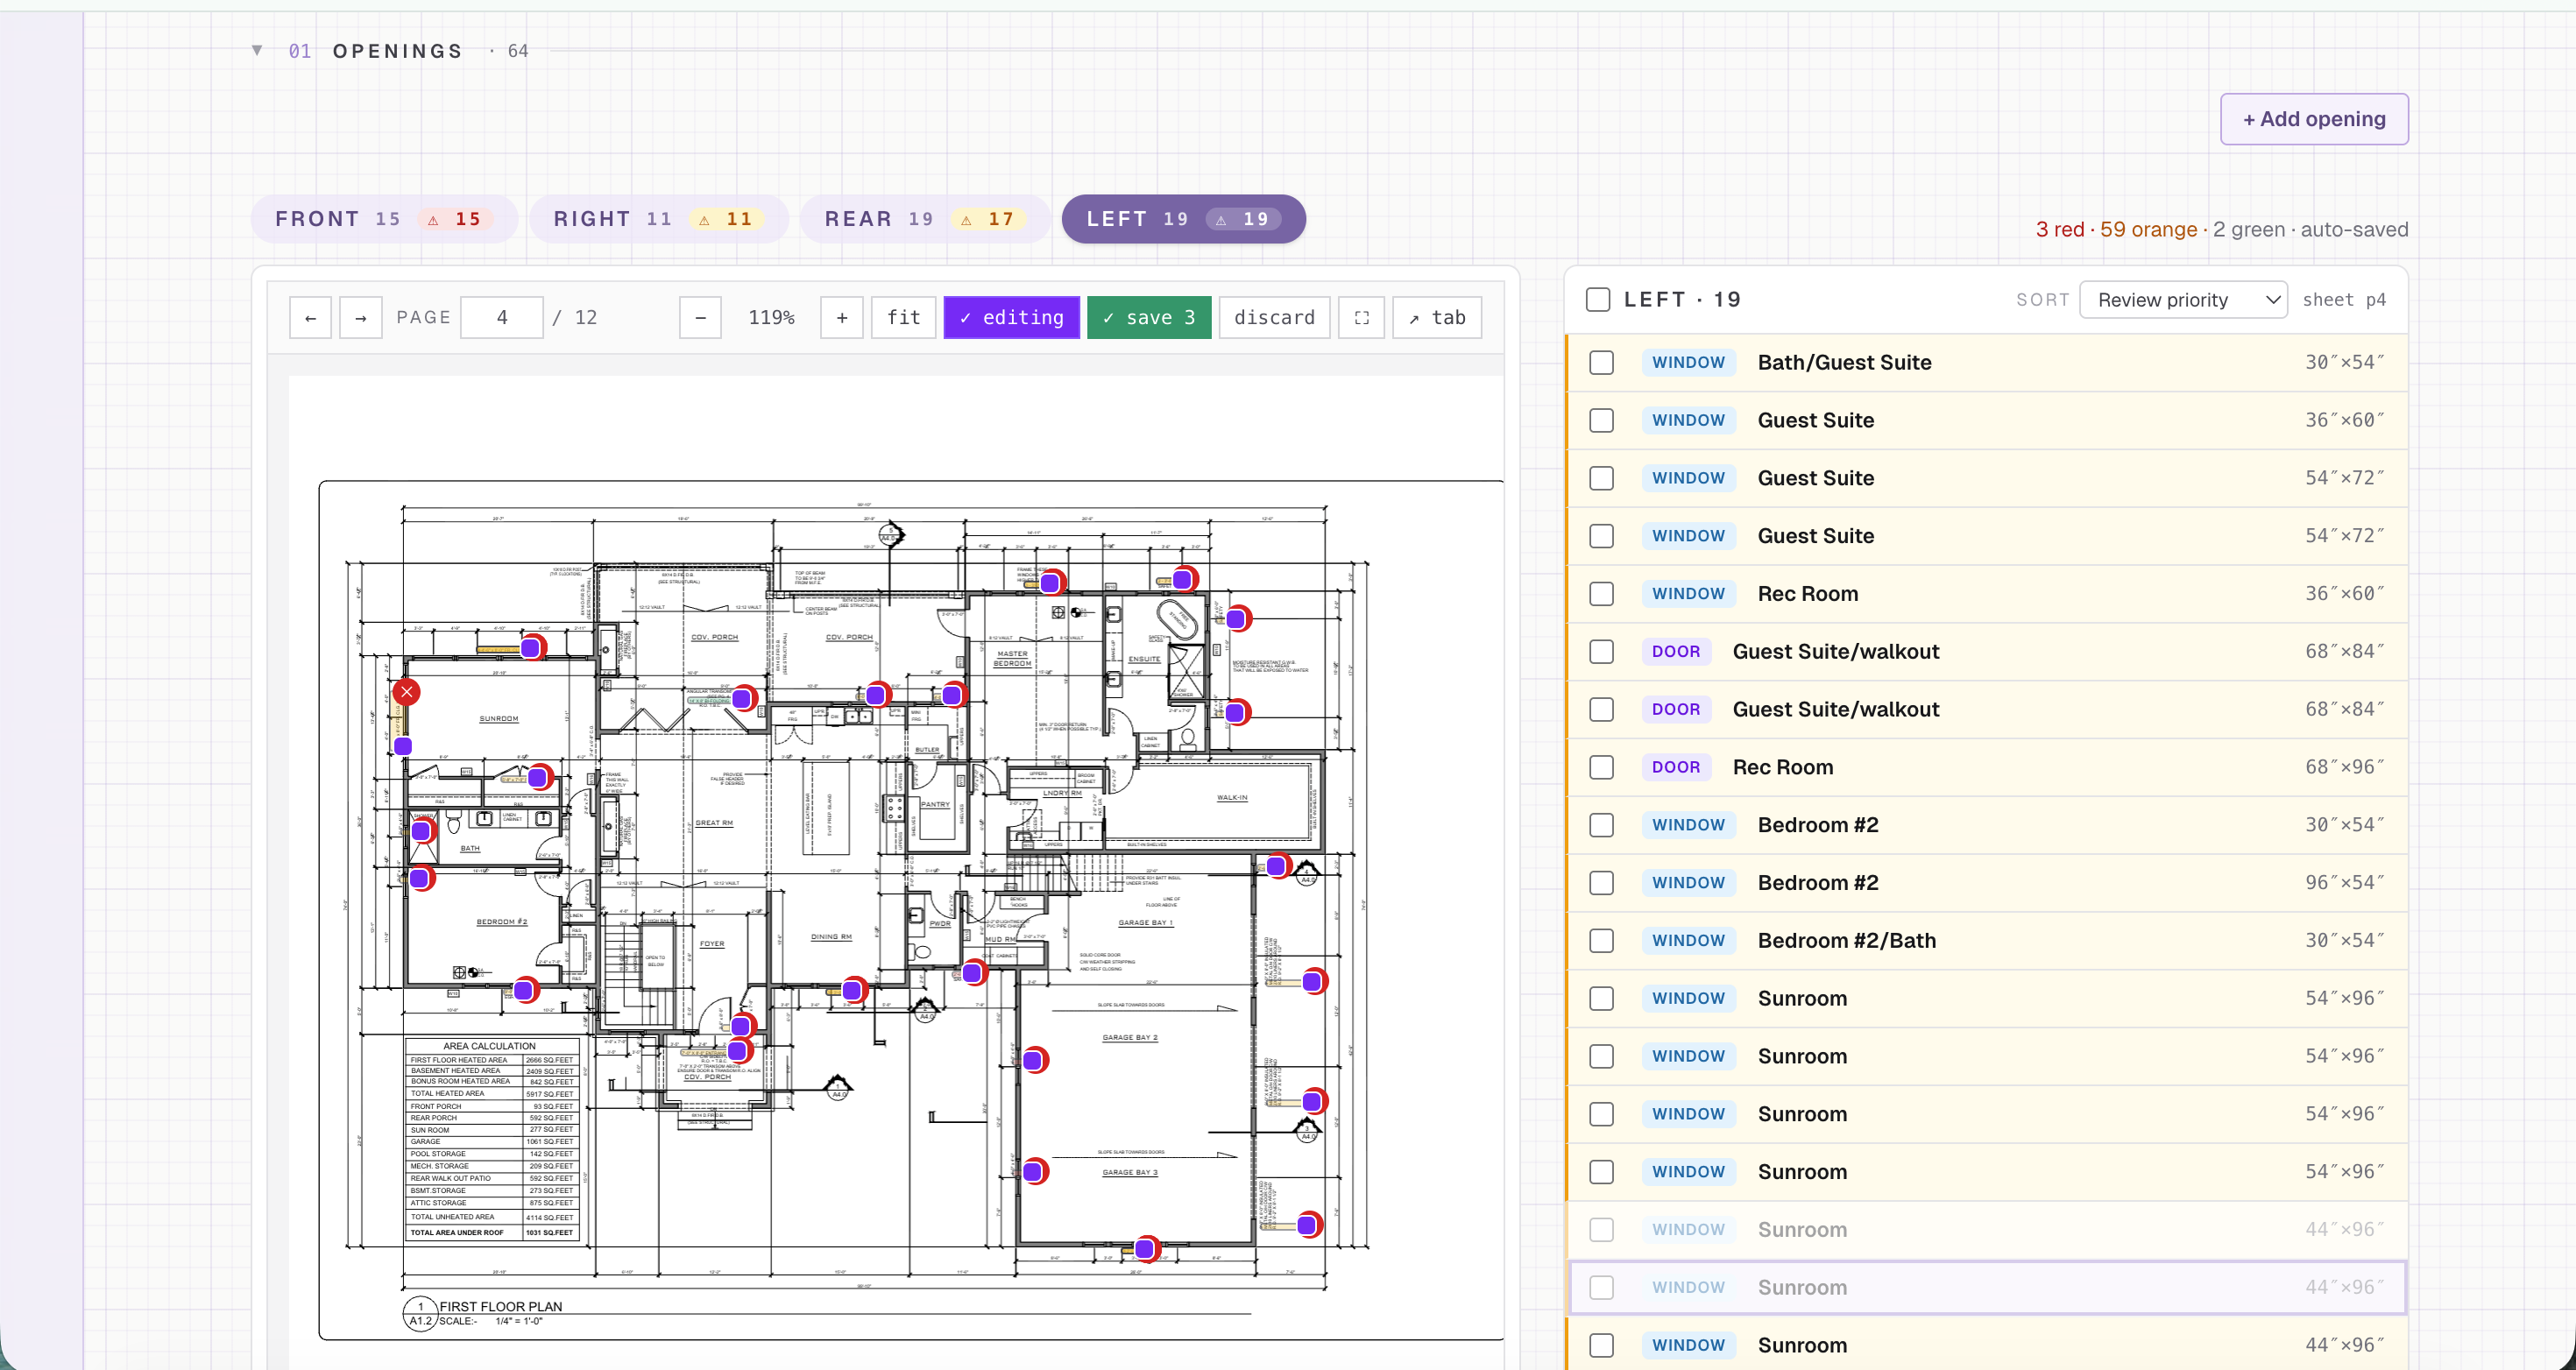This screenshot has height=1370, width=2576.
Task: Switch to the FRONT elevation tab
Action: click(384, 219)
